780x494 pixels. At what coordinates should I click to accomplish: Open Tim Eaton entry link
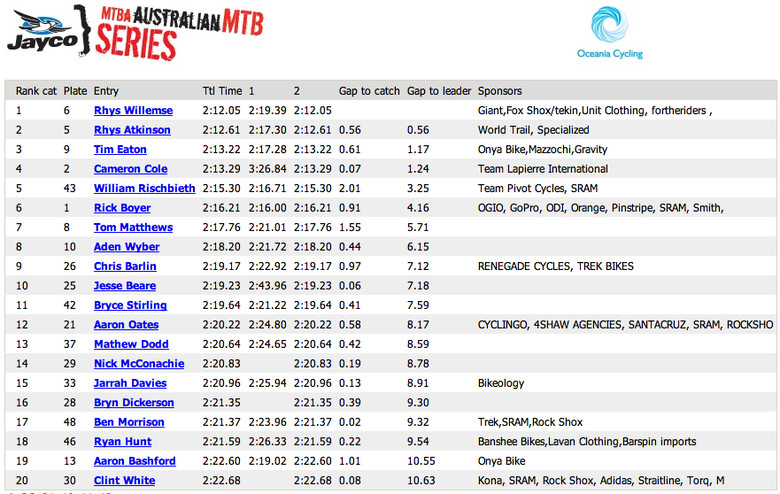click(120, 149)
